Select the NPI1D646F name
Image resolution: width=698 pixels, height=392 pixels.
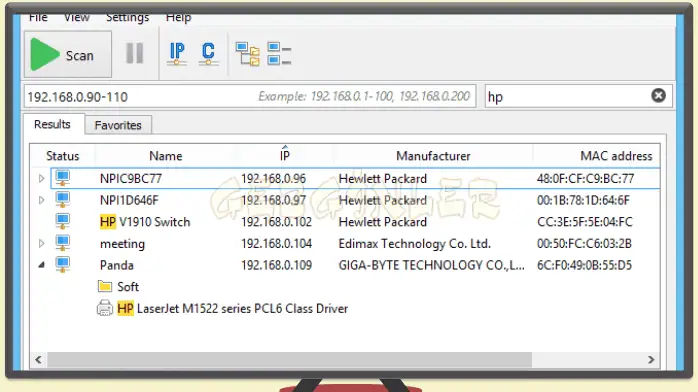129,200
